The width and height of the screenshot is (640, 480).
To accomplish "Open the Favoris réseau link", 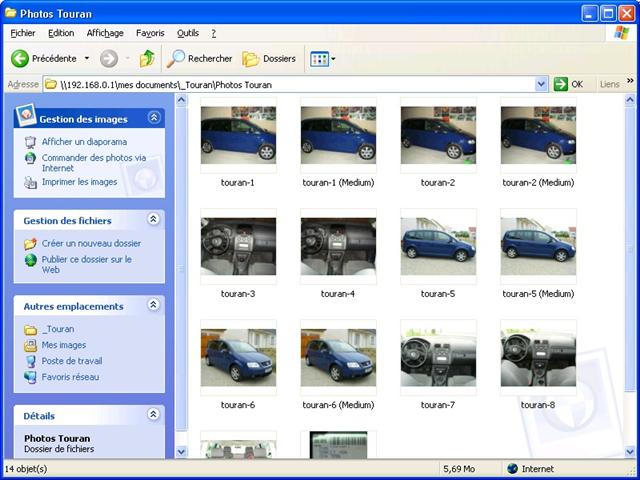I will pos(70,377).
